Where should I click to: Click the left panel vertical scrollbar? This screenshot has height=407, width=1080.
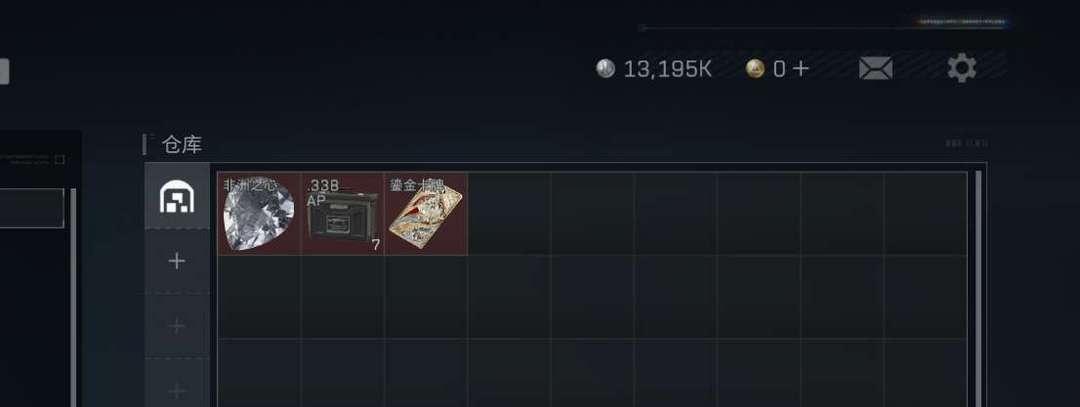[x=74, y=298]
